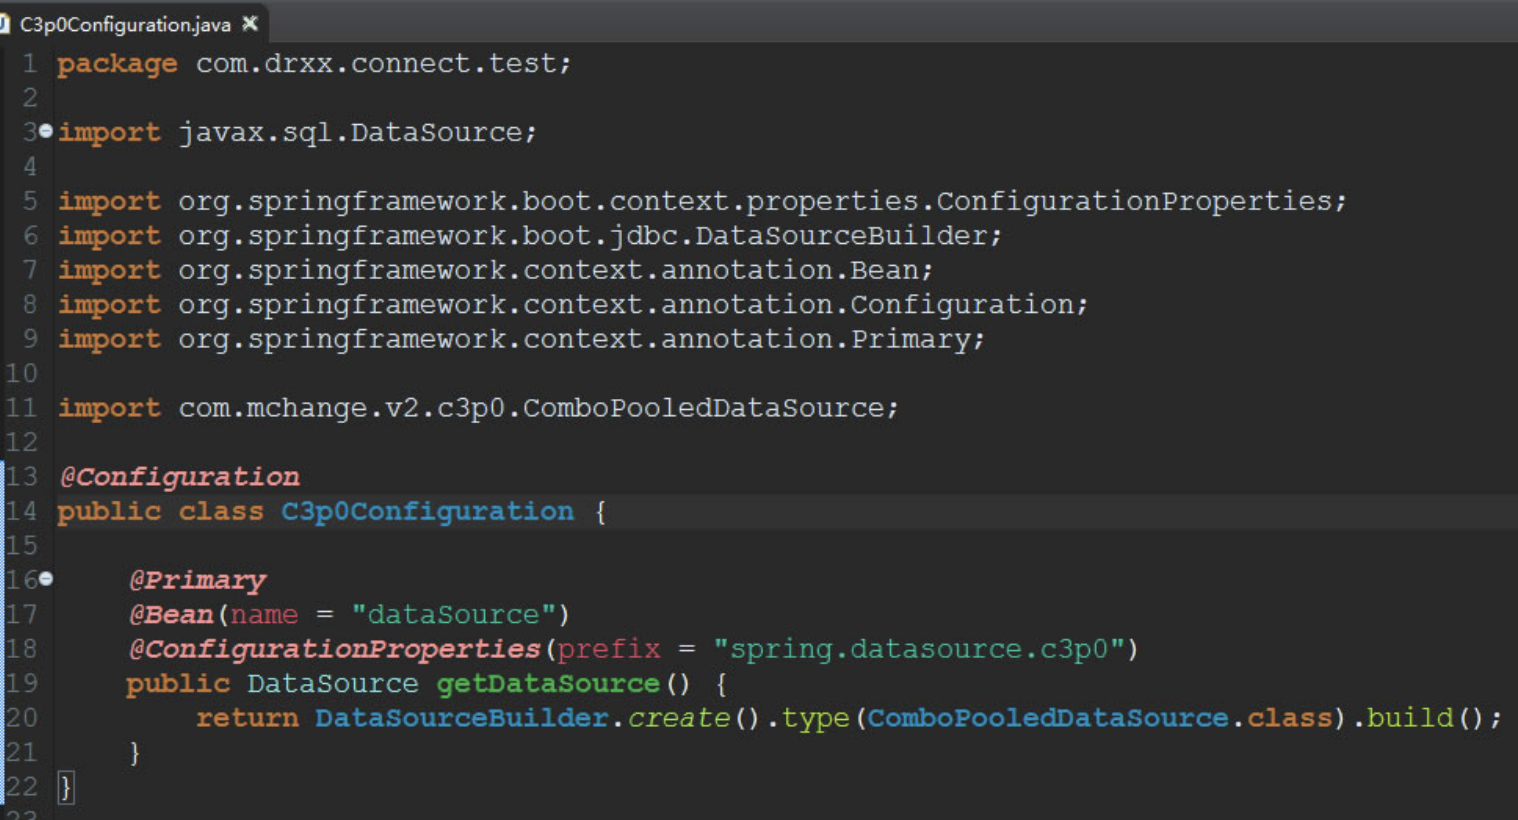The width and height of the screenshot is (1518, 820).
Task: Click the DataSource return type on line 19
Action: [x=333, y=684]
